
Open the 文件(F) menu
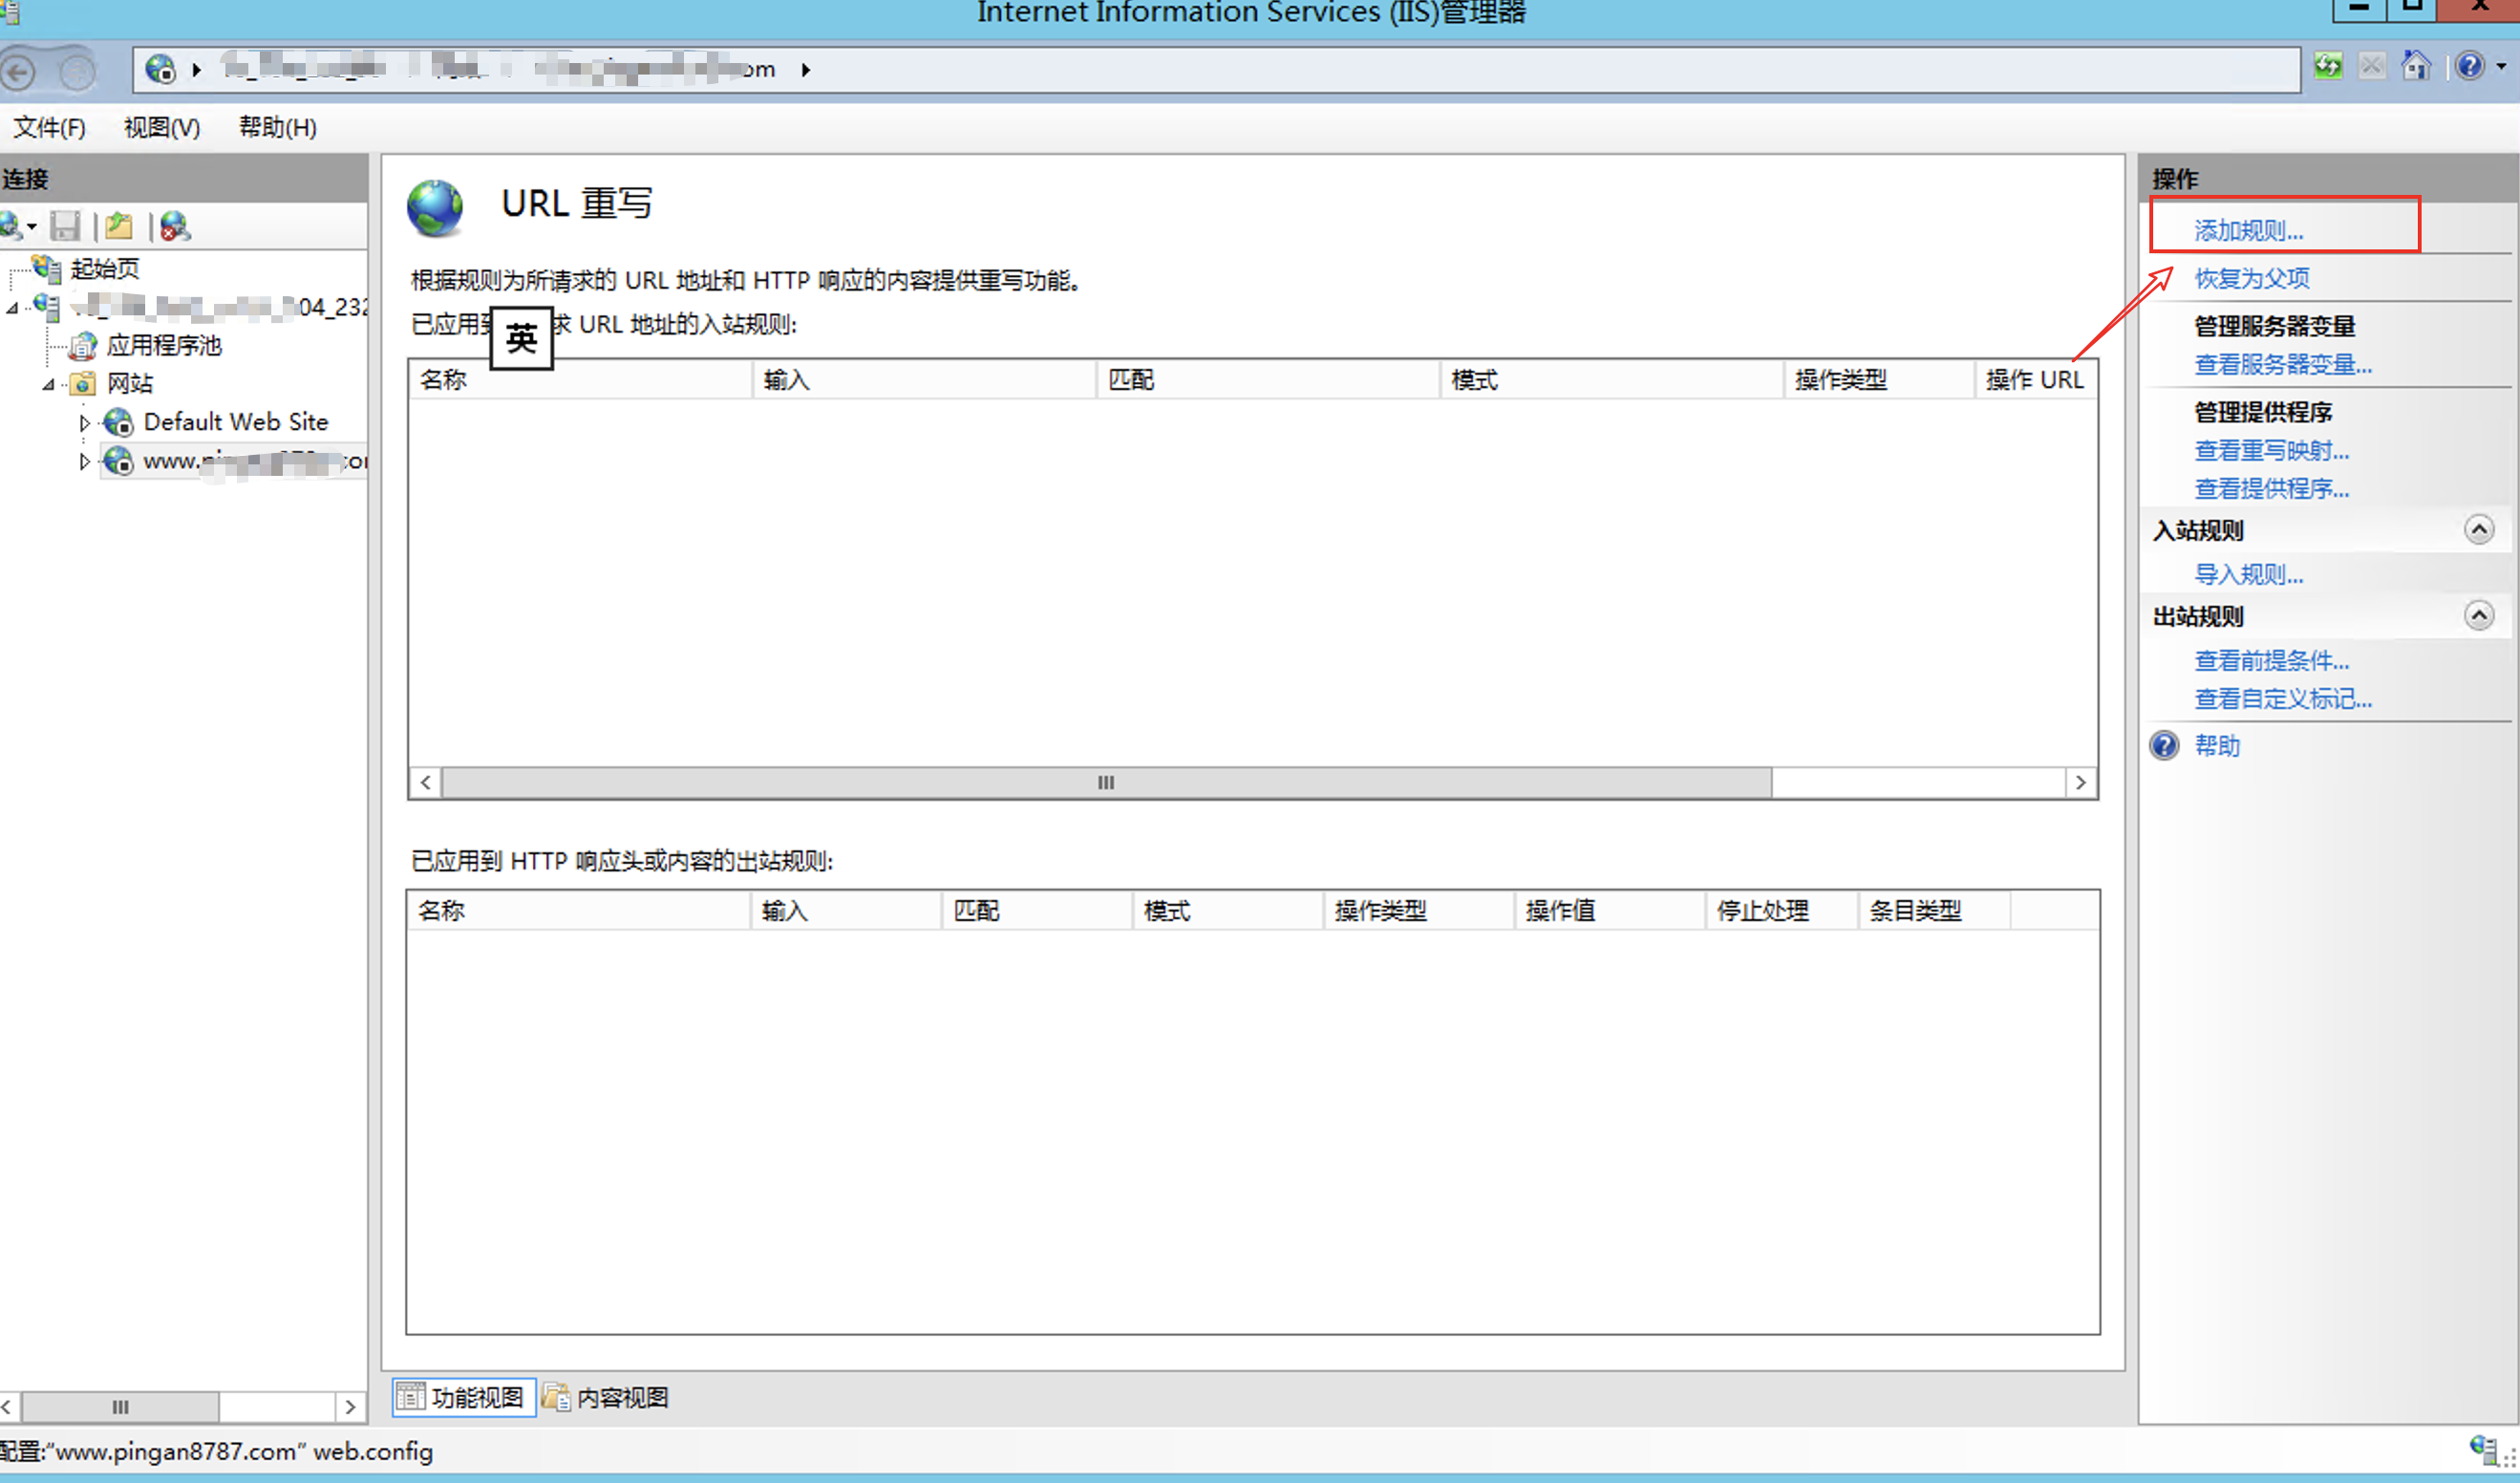point(49,128)
